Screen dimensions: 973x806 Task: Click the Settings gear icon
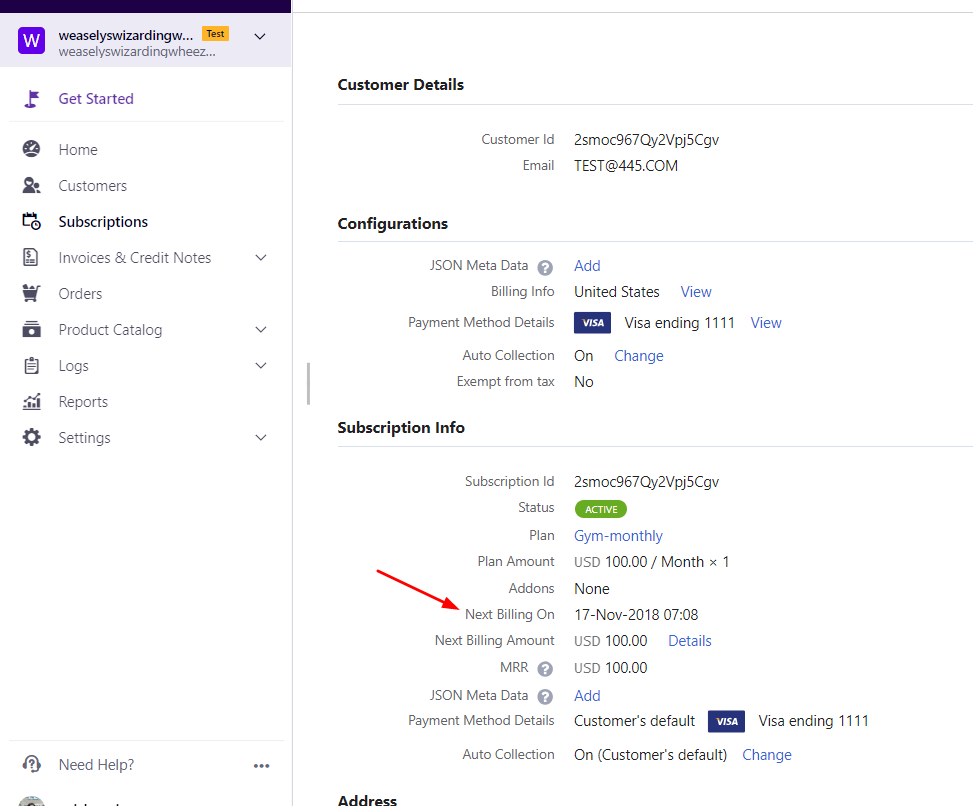click(32, 438)
